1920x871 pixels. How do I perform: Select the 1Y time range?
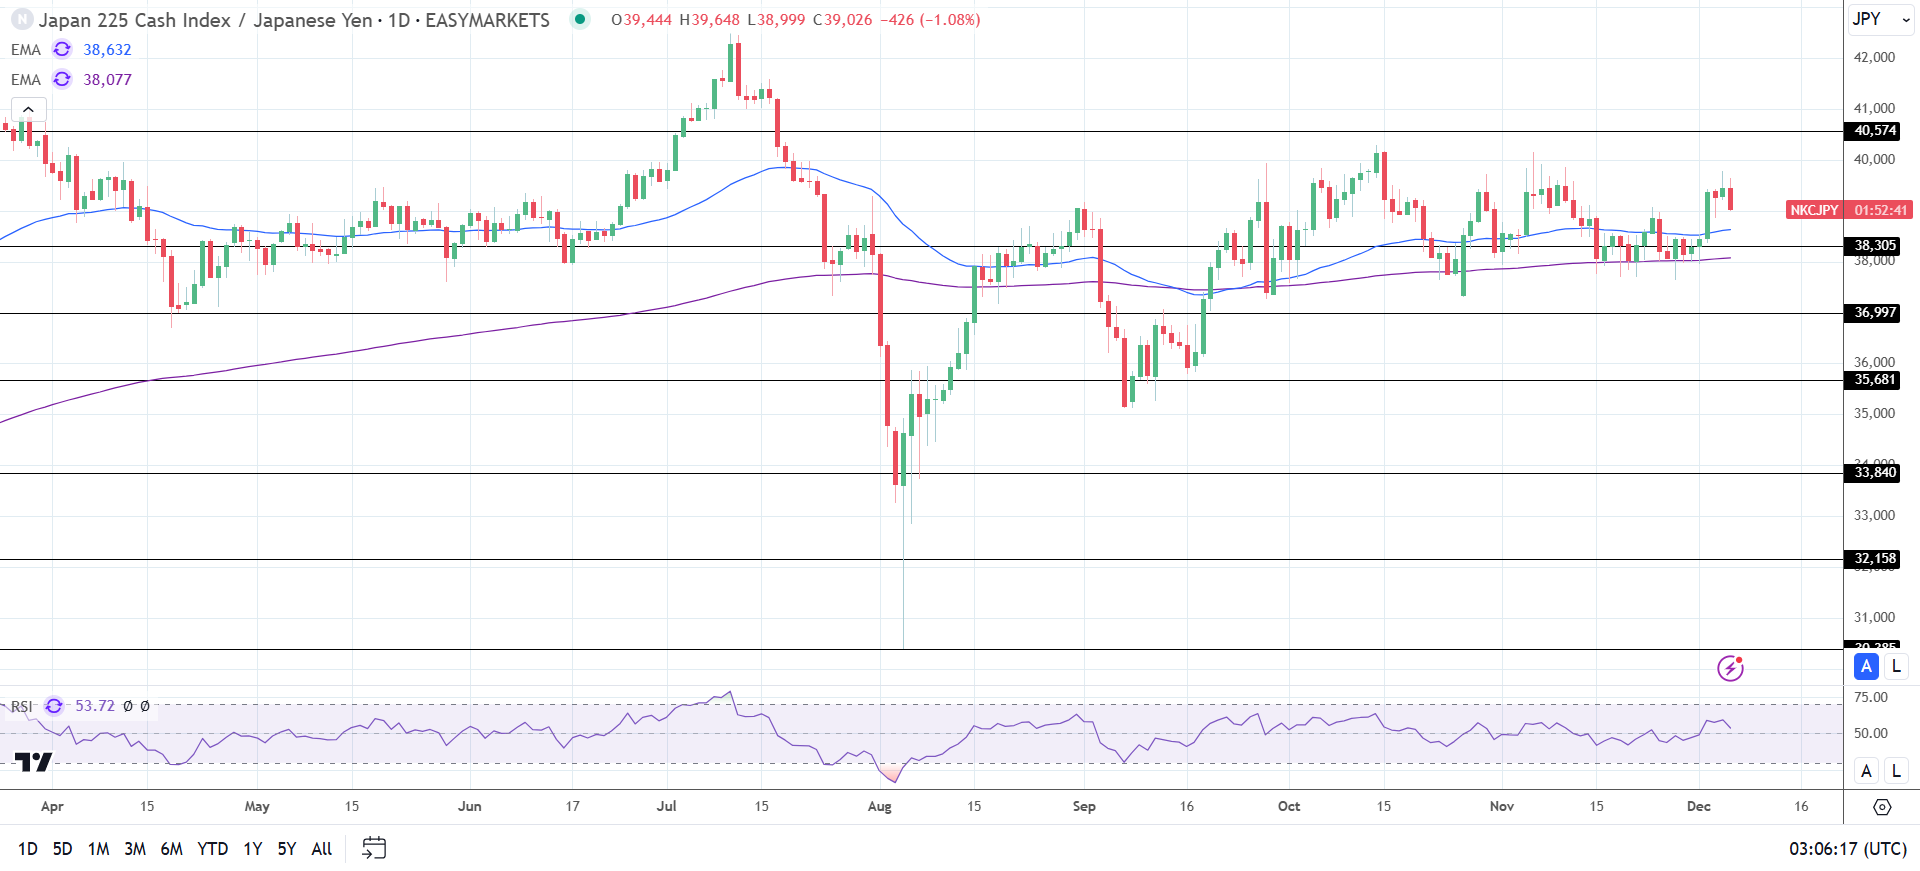click(253, 849)
